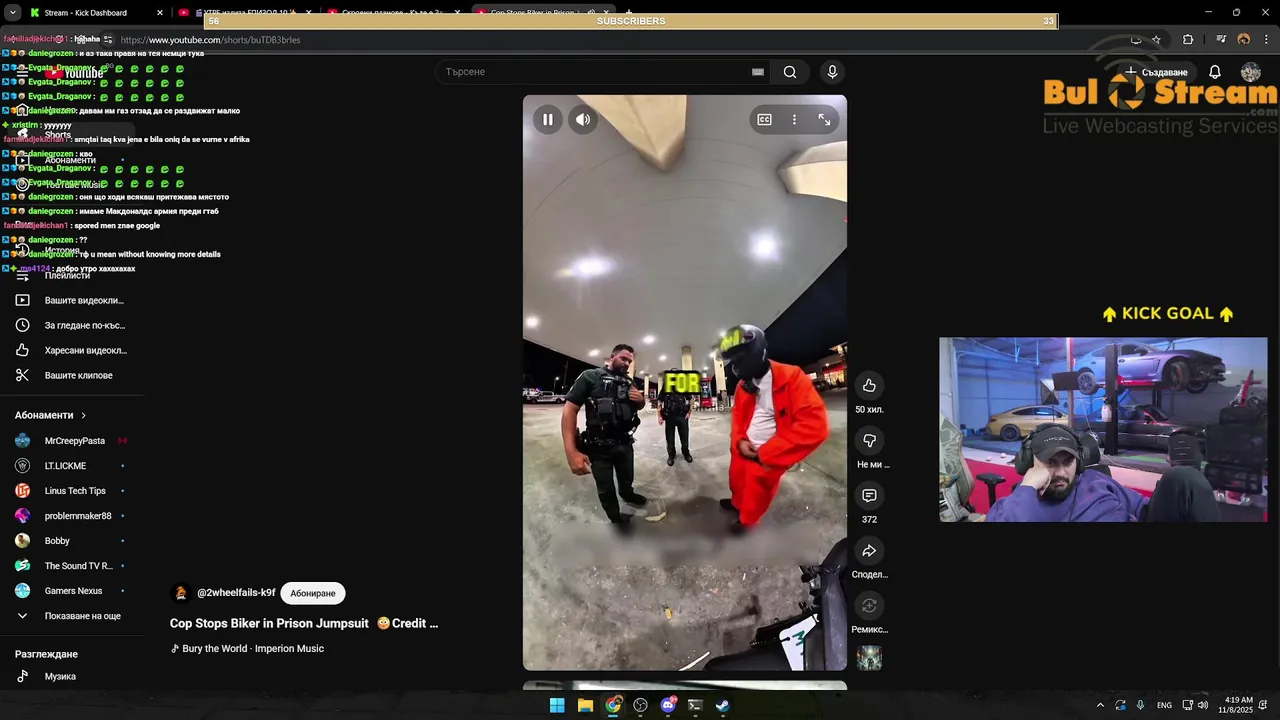Open the @2wheelfails-k9f channel link
The width and height of the screenshot is (1280, 720).
pos(236,593)
